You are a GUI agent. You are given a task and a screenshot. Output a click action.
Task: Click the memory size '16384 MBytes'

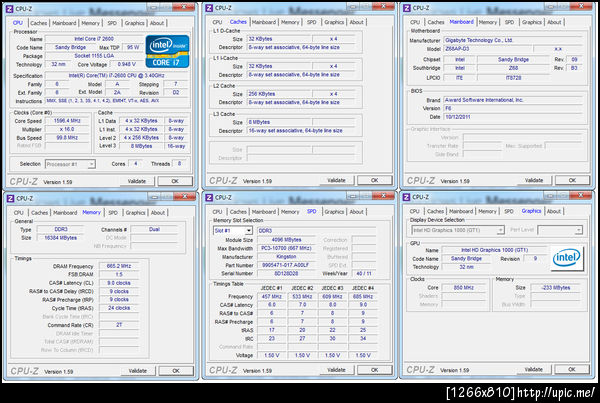[60, 238]
